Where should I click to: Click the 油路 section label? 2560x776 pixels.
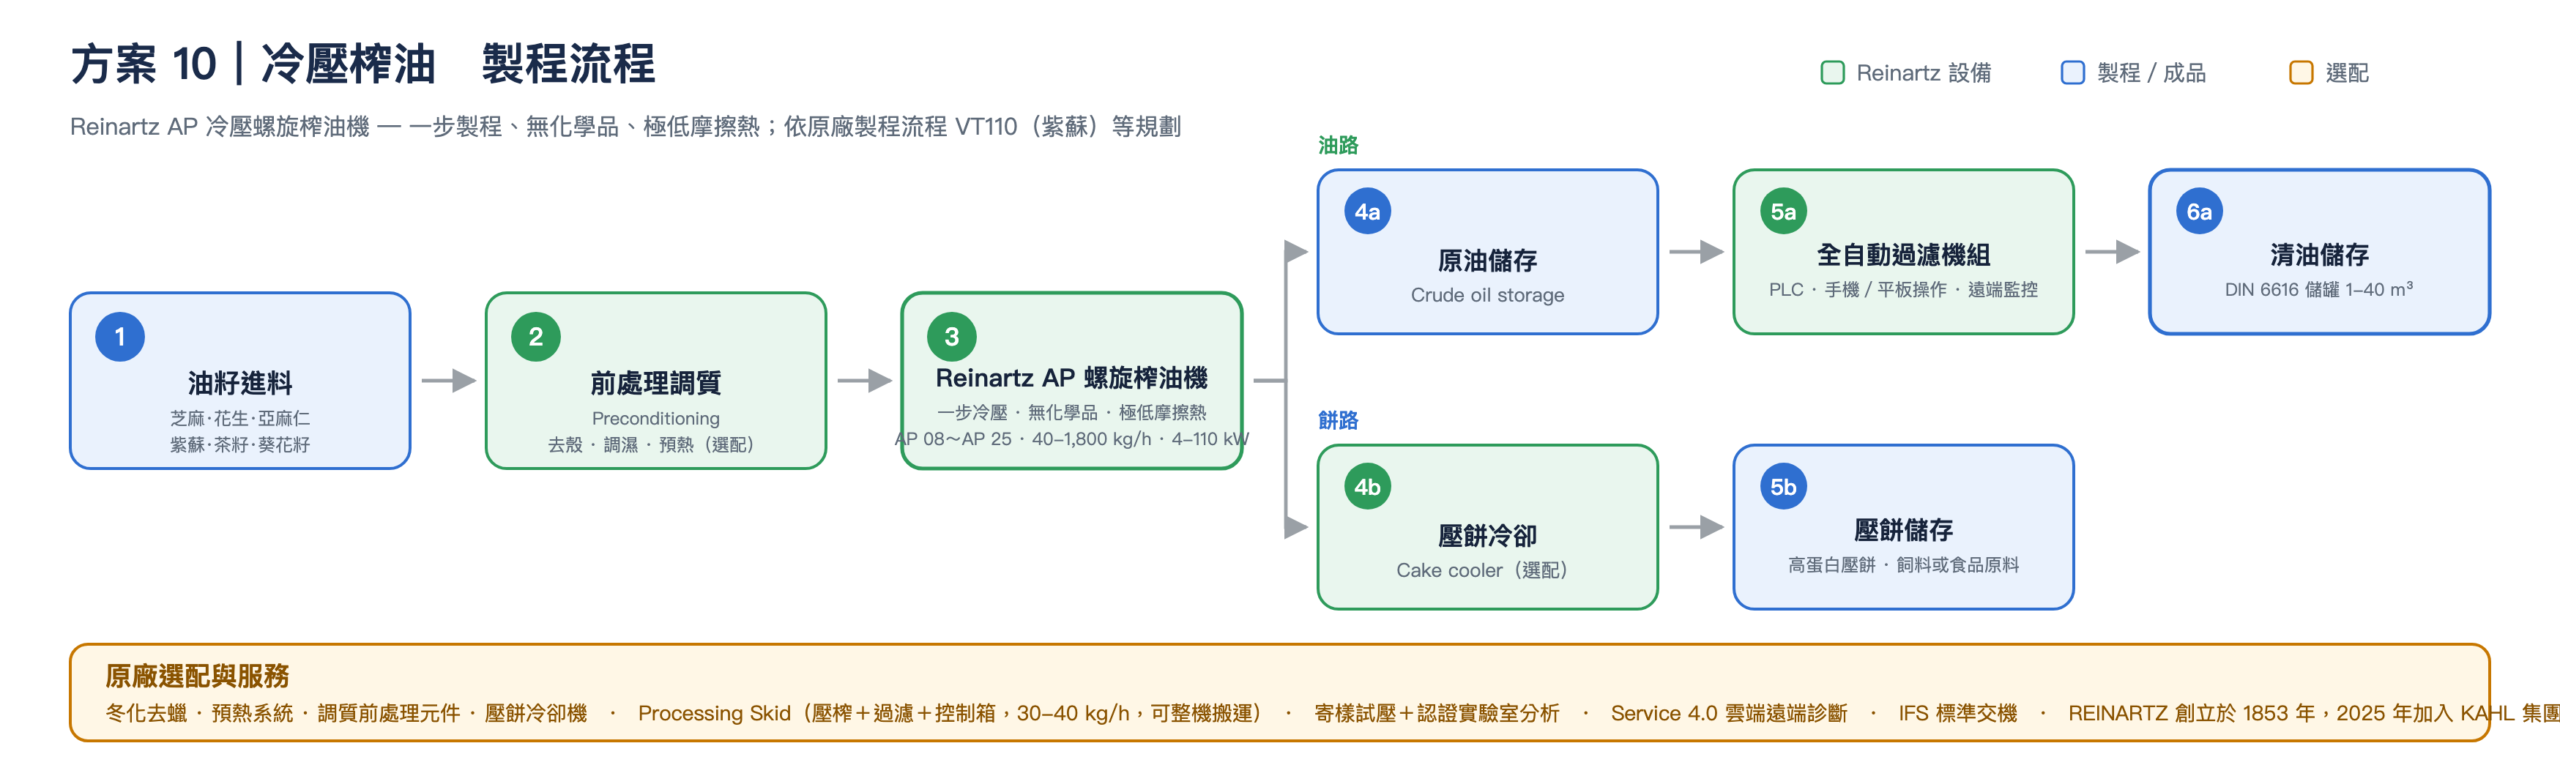click(1338, 146)
